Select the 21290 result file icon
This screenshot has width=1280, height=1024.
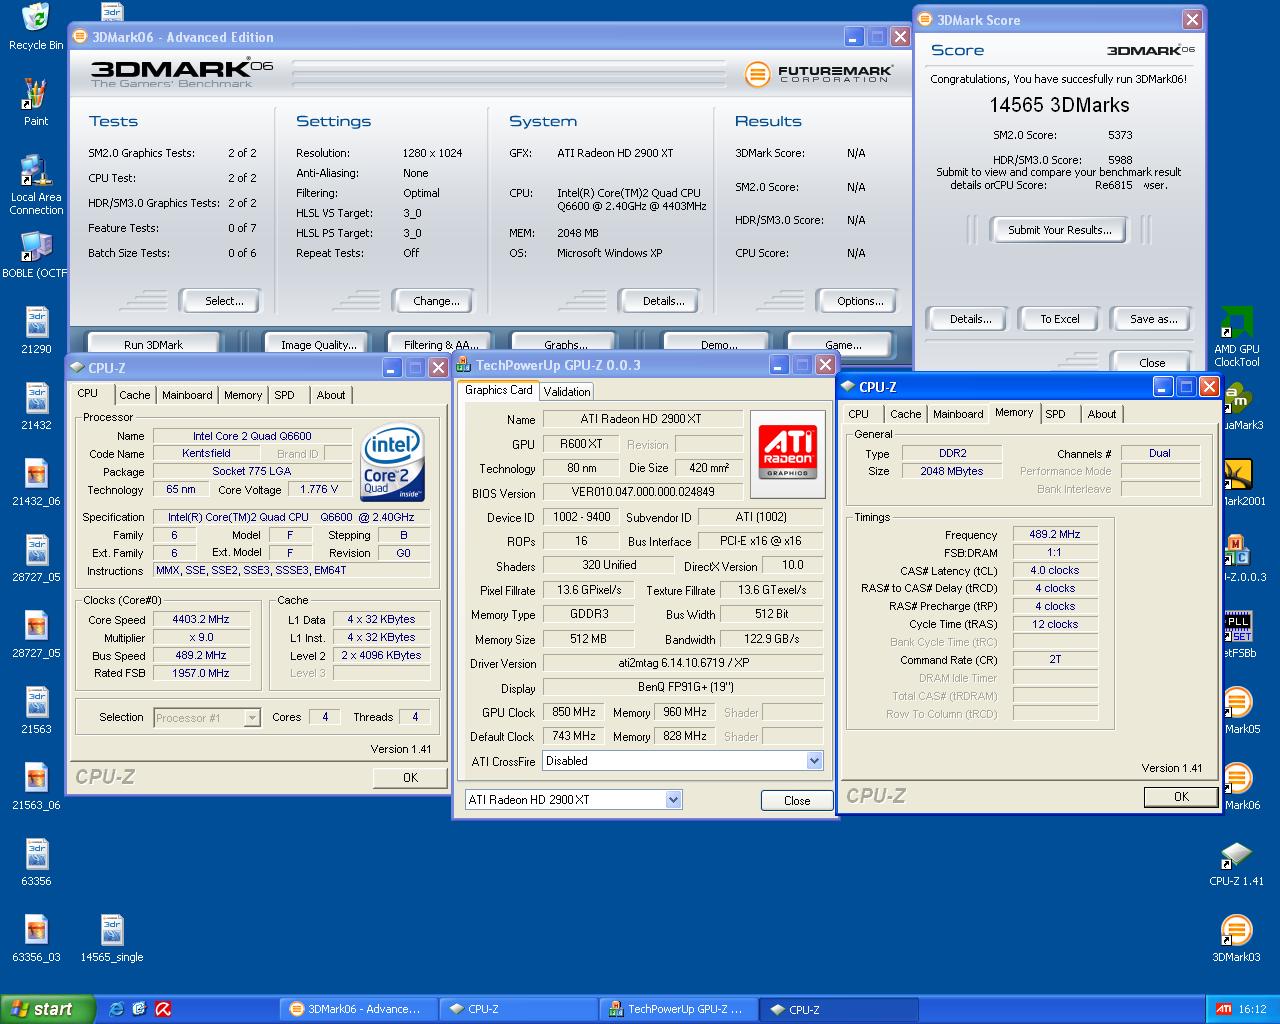click(36, 332)
